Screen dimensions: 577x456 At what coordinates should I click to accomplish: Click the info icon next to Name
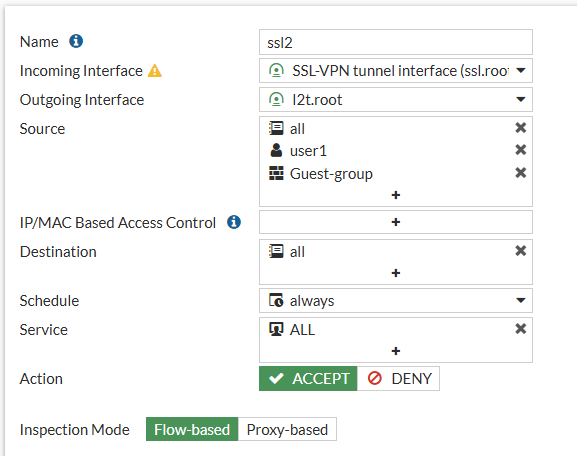point(76,41)
